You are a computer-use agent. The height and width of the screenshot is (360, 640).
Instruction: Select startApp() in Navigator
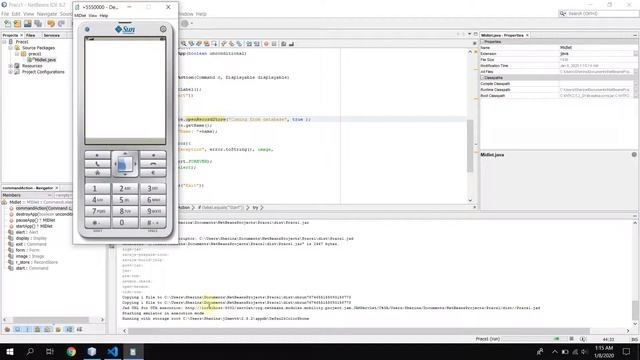(34, 226)
